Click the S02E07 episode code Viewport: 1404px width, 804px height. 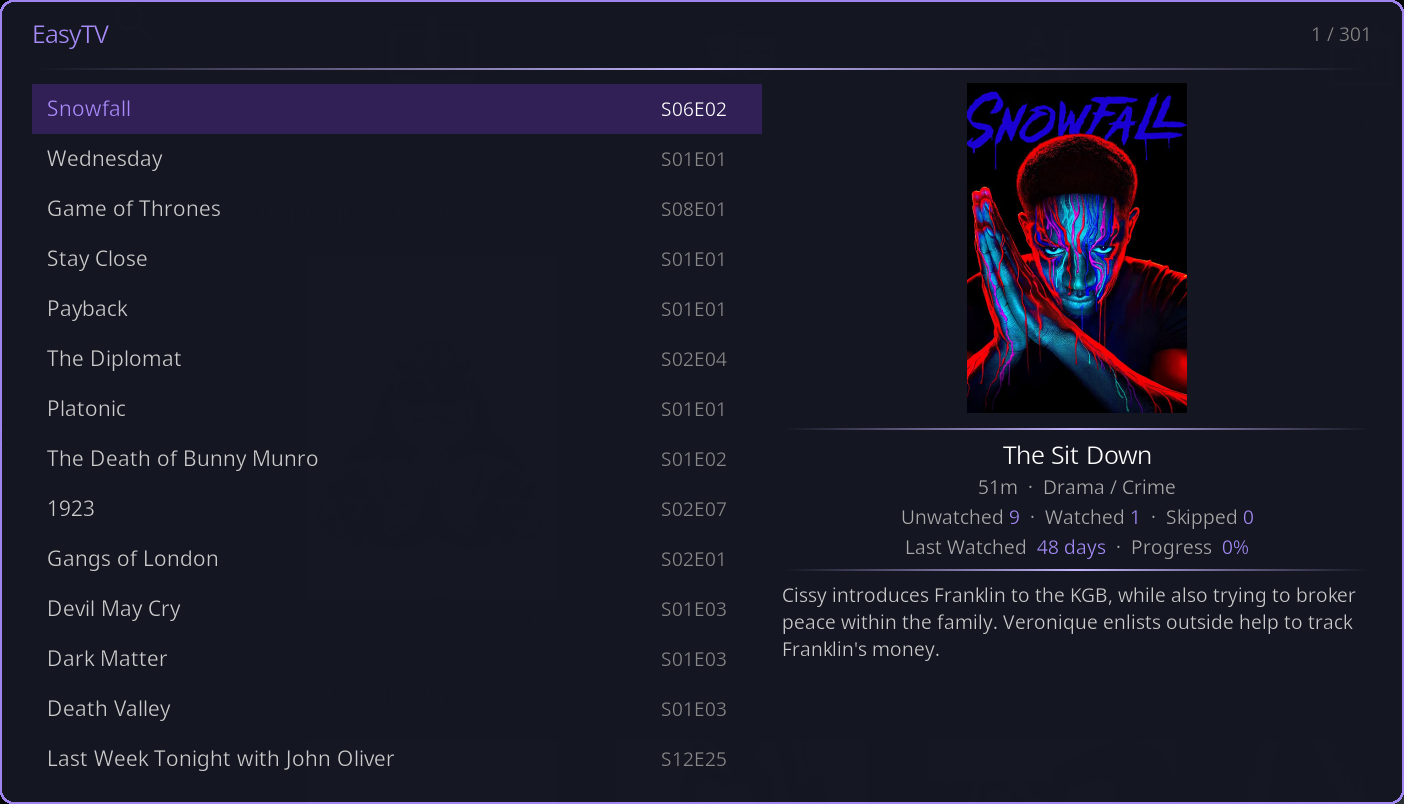tap(694, 510)
